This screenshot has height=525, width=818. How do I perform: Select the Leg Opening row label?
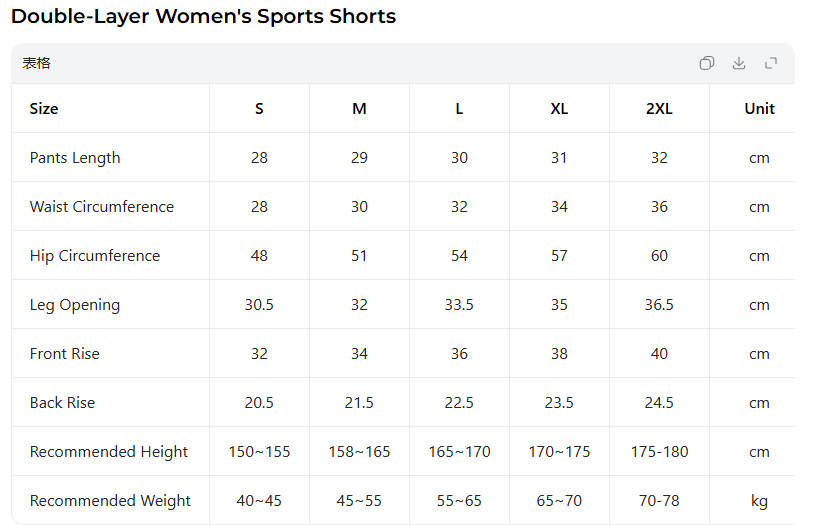pos(75,305)
